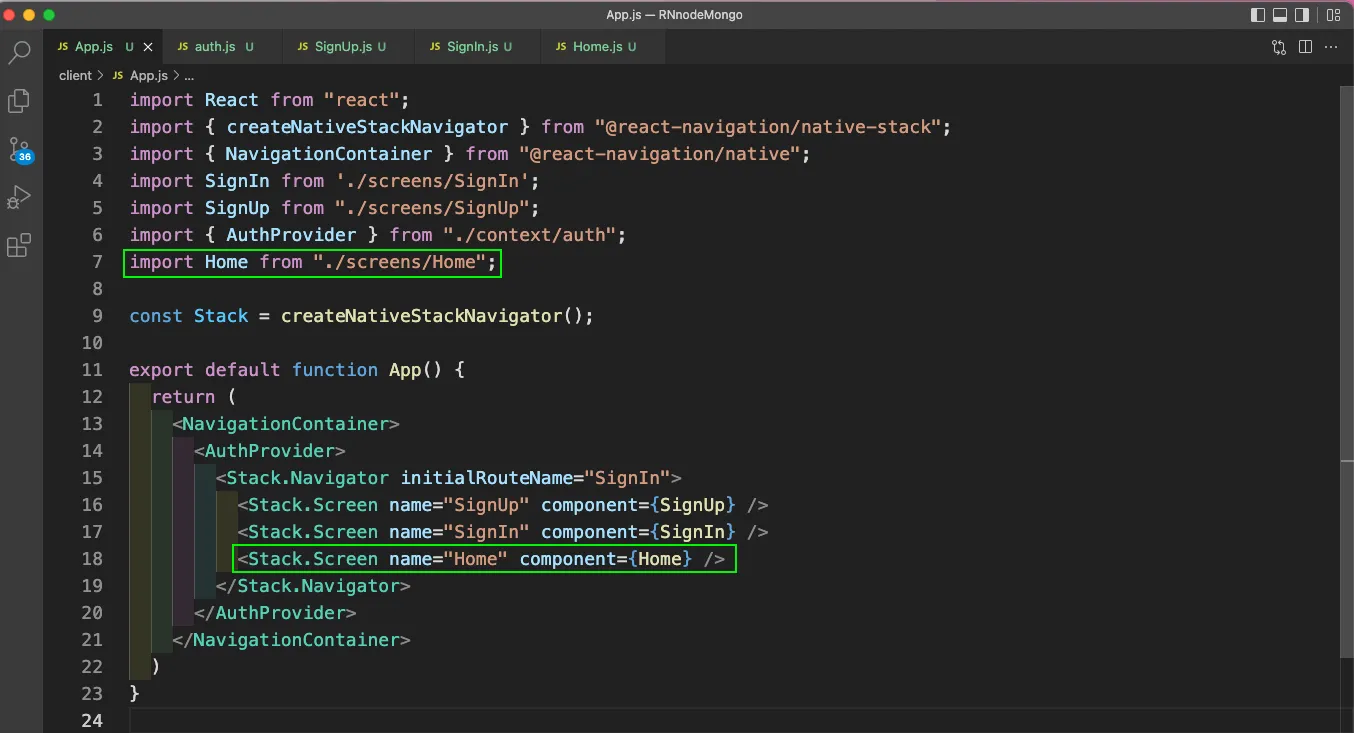
Task: Select line number 18 in gutter
Action: click(x=92, y=559)
